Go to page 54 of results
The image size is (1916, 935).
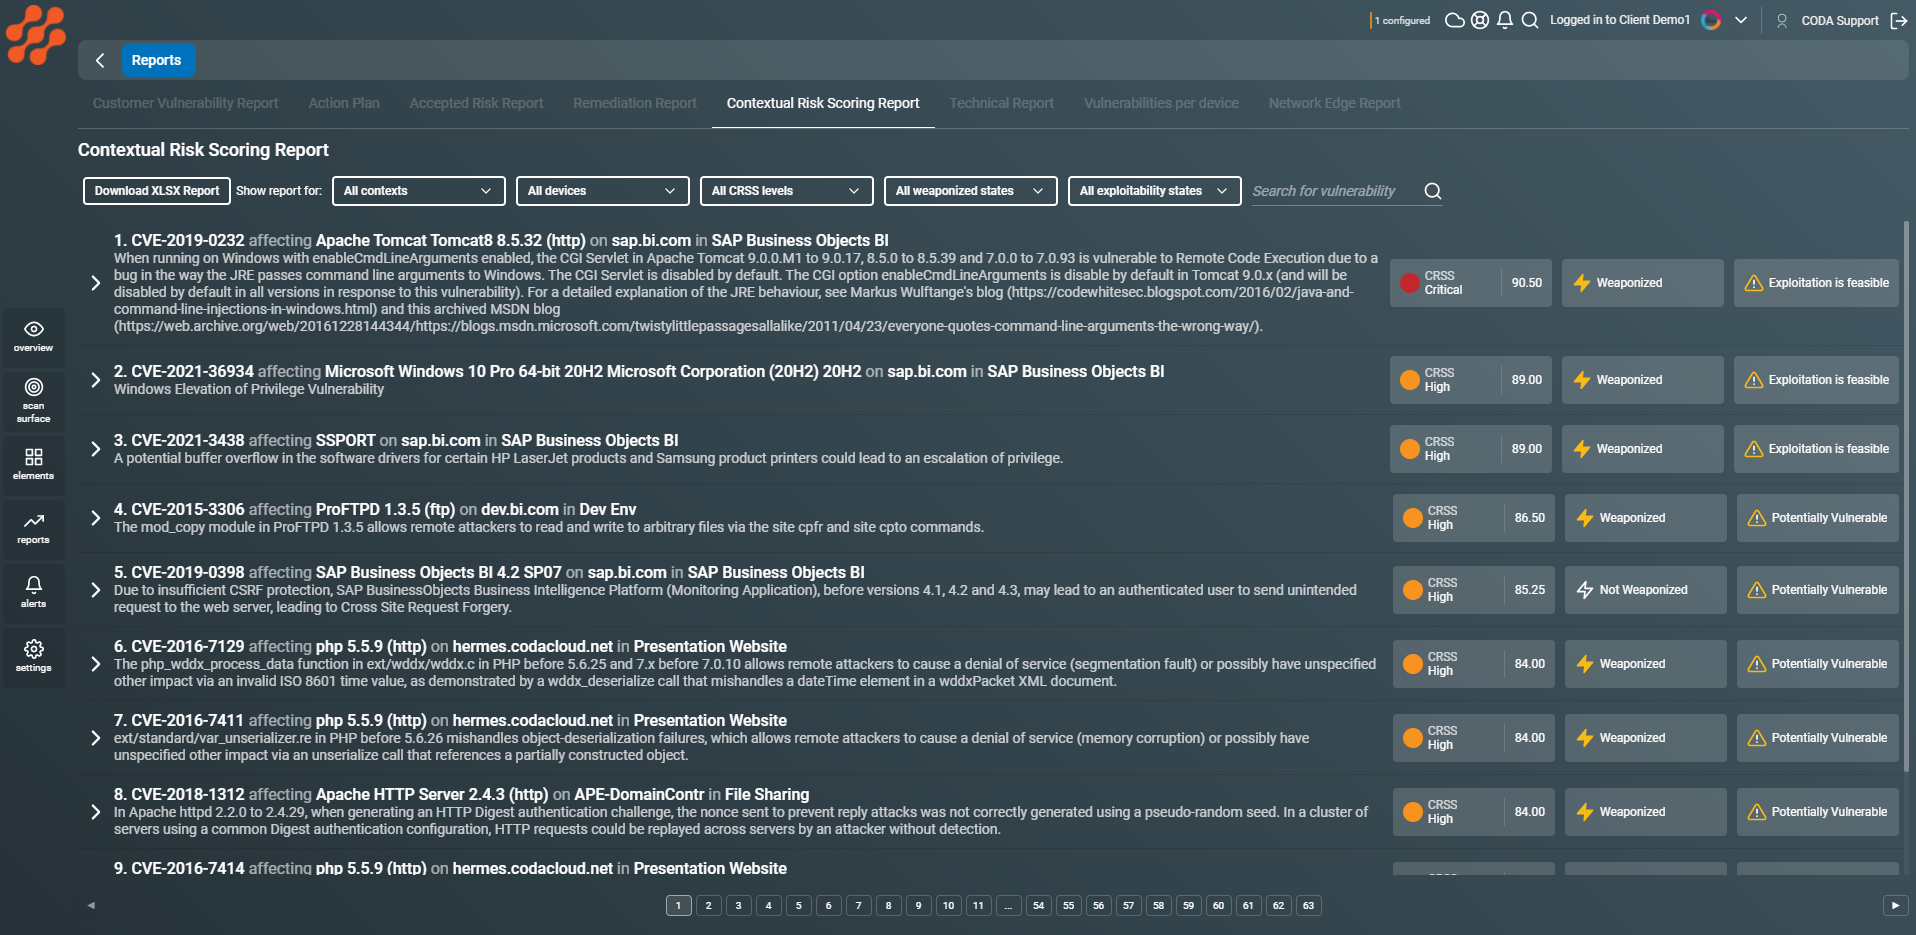1039,906
